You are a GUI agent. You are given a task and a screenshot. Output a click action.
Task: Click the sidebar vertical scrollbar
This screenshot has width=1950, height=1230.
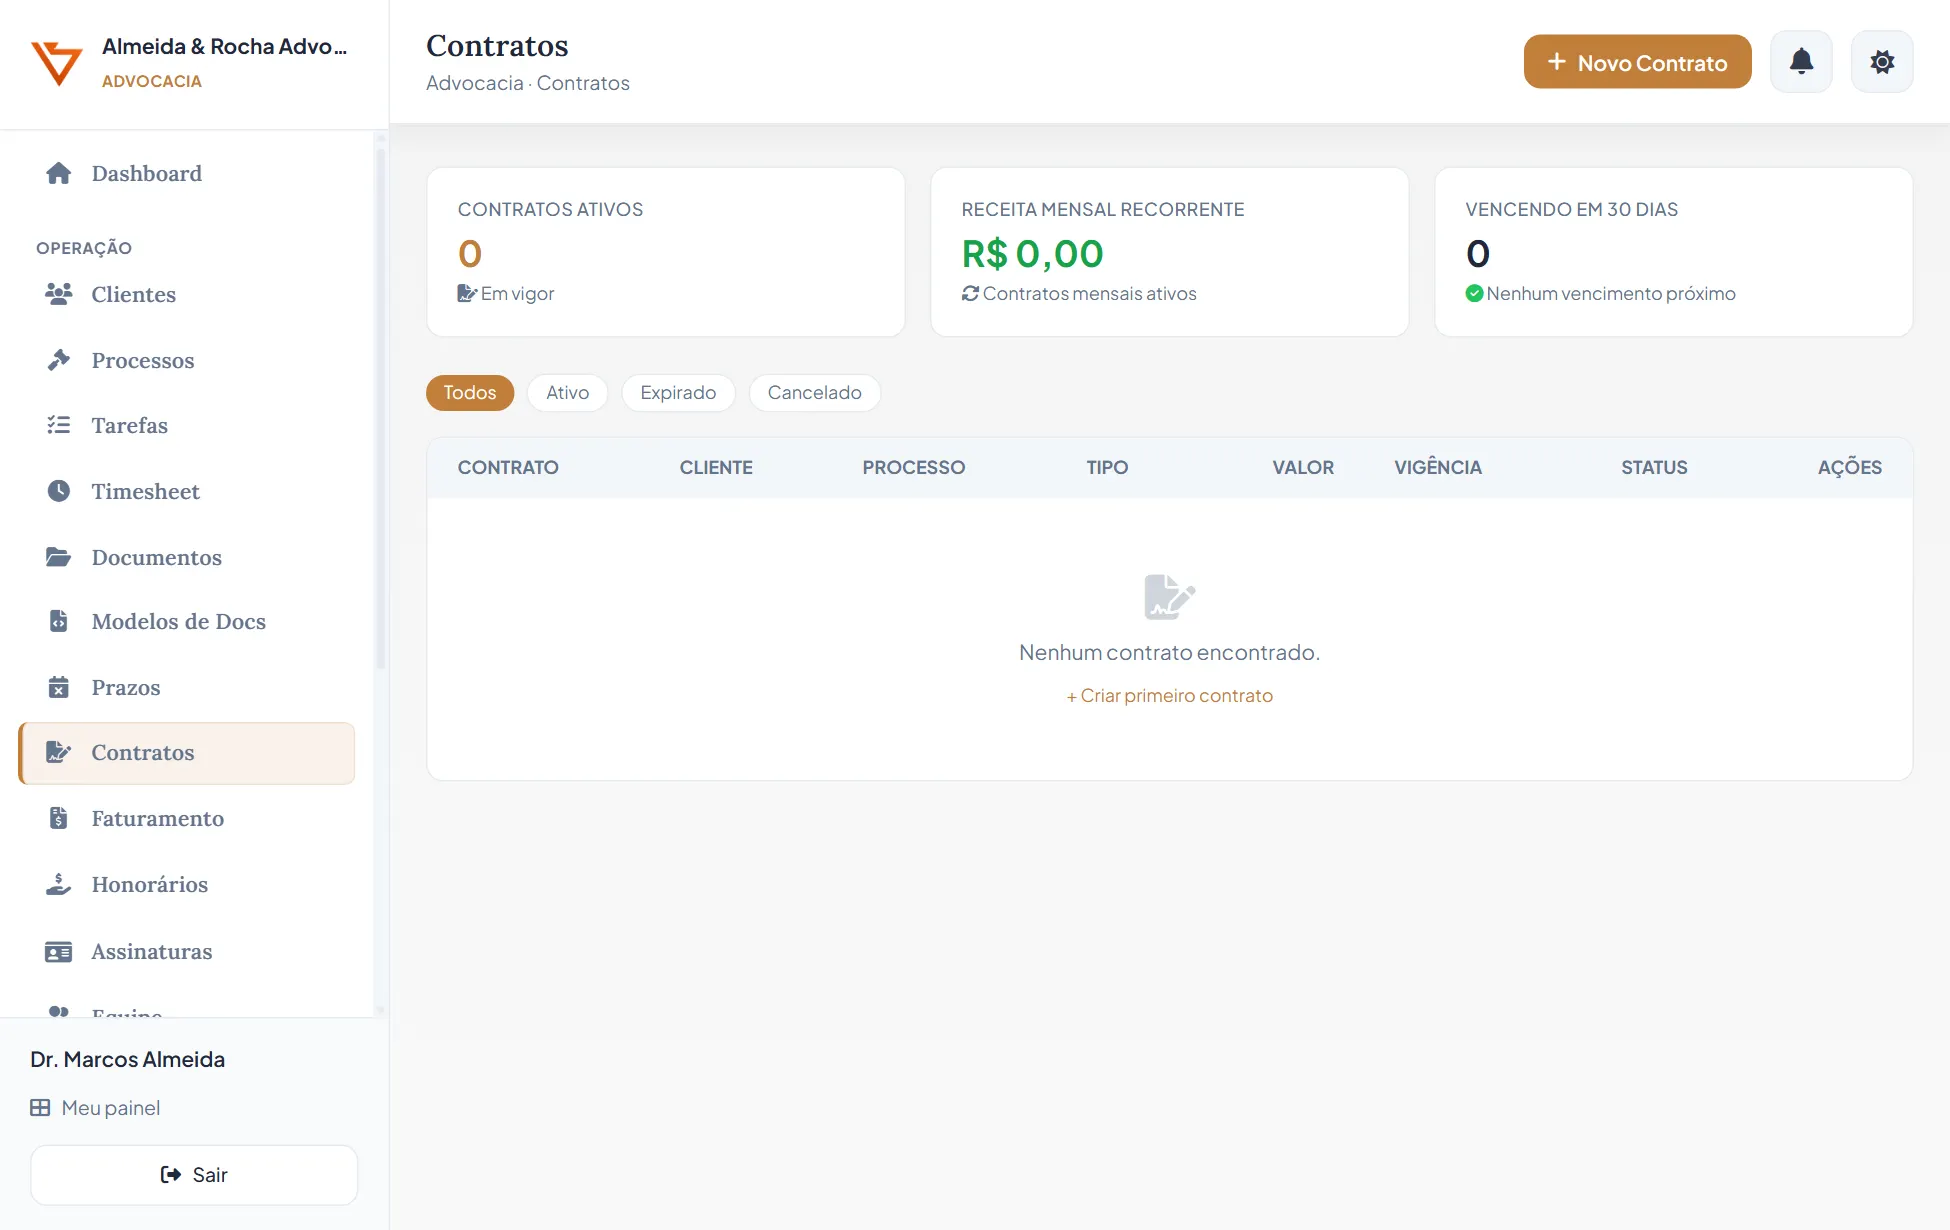380,410
